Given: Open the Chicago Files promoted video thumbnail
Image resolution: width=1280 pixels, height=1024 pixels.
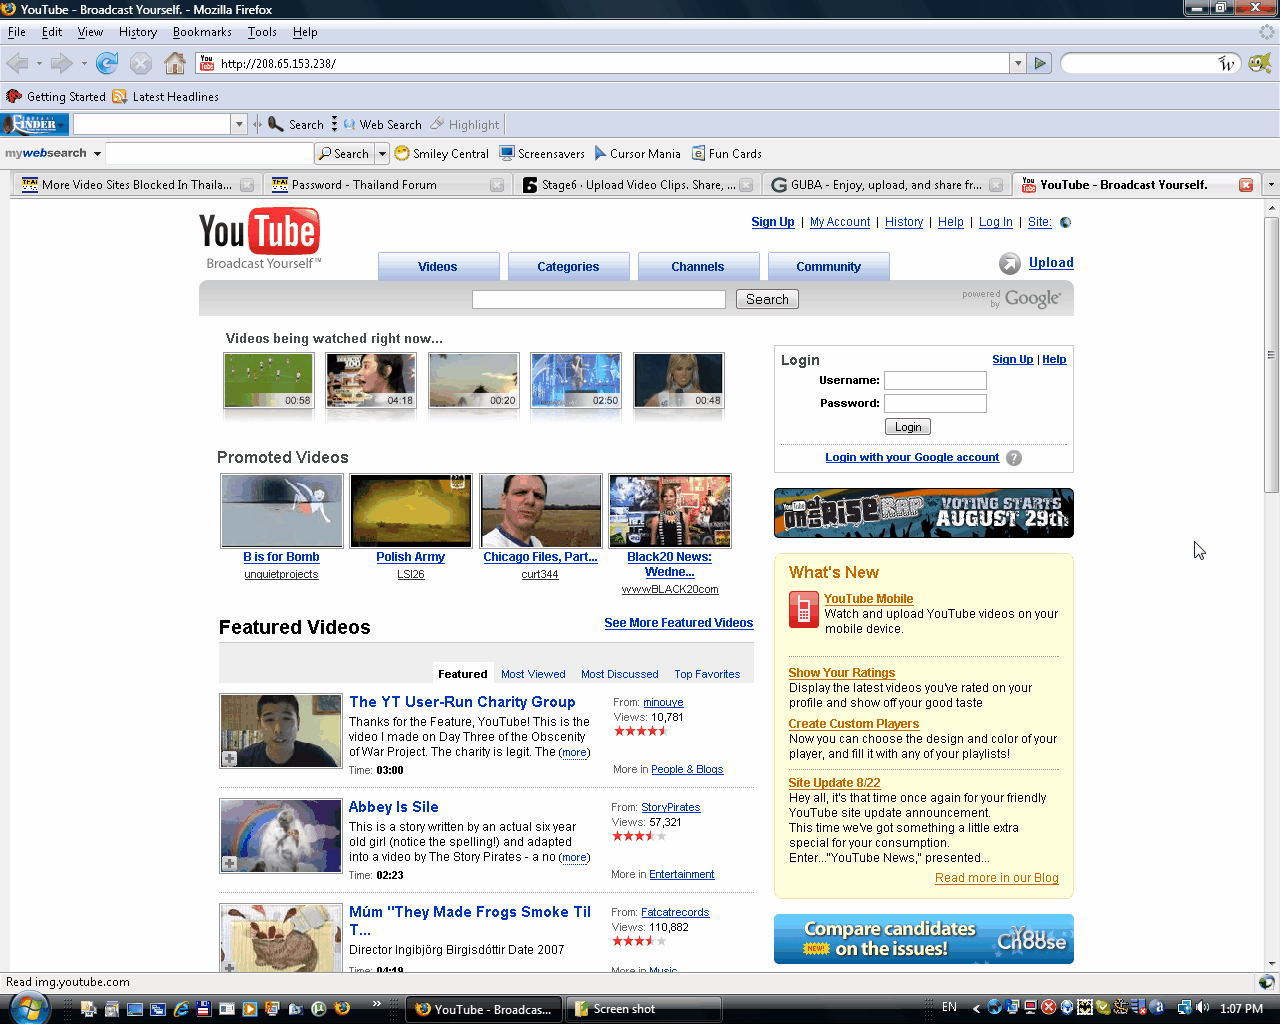Looking at the screenshot, I should pos(541,510).
